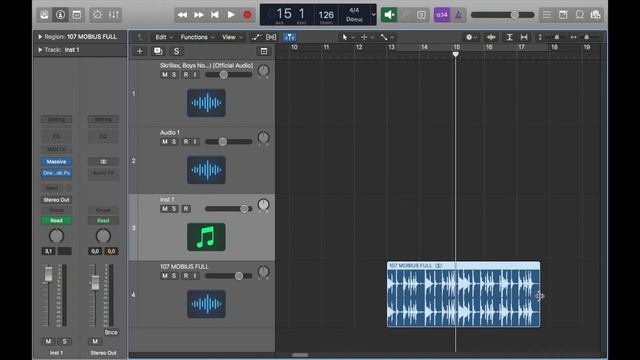Toggle the purple Count-in 1234 button
Image resolution: width=640 pixels, height=360 pixels.
point(442,15)
